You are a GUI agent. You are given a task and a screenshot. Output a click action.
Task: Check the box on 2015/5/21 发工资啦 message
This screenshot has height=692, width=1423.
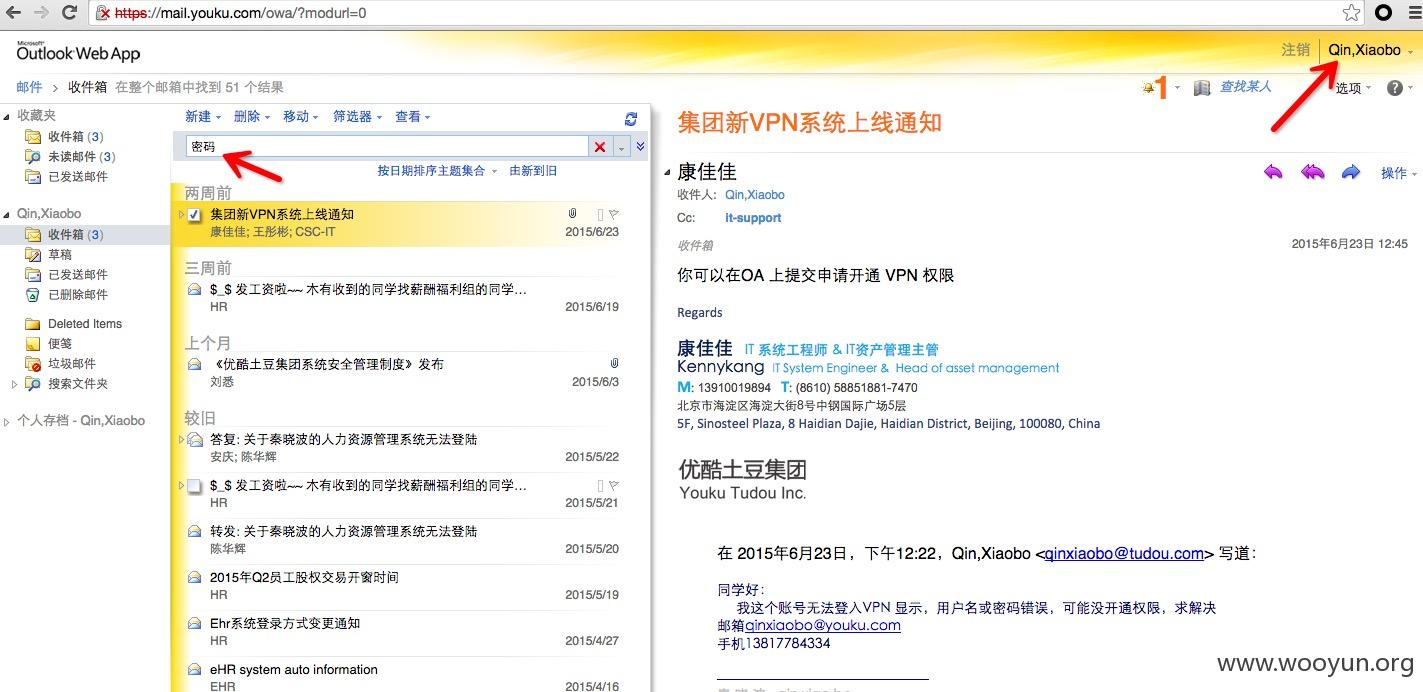(x=194, y=486)
